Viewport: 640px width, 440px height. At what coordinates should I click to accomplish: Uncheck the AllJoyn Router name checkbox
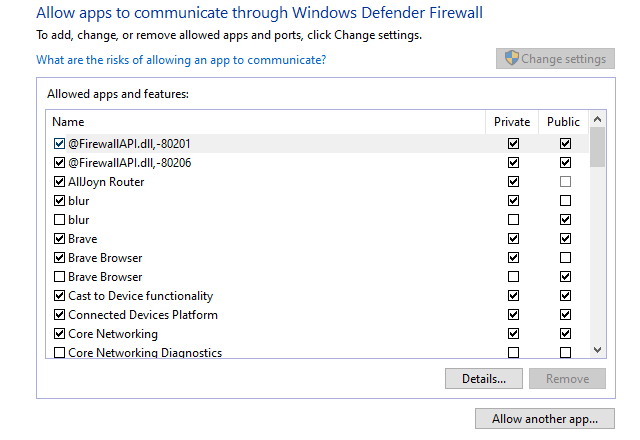point(59,182)
